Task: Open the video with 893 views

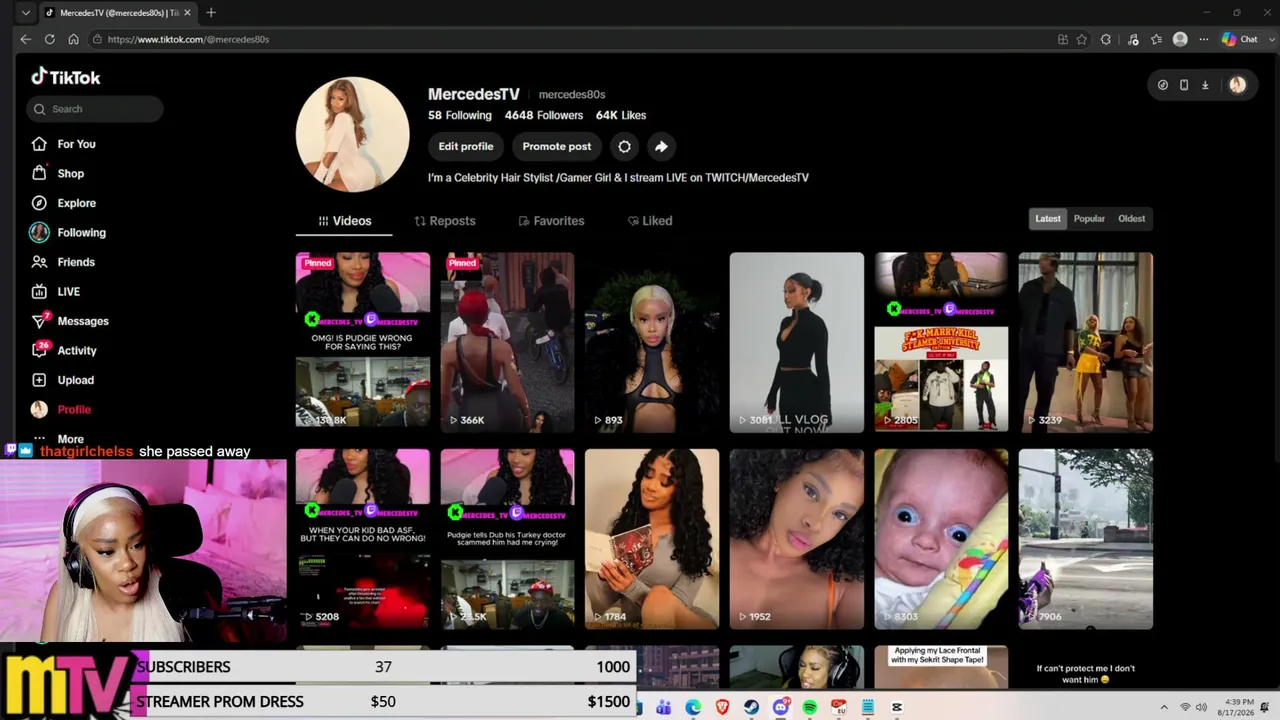Action: point(652,342)
